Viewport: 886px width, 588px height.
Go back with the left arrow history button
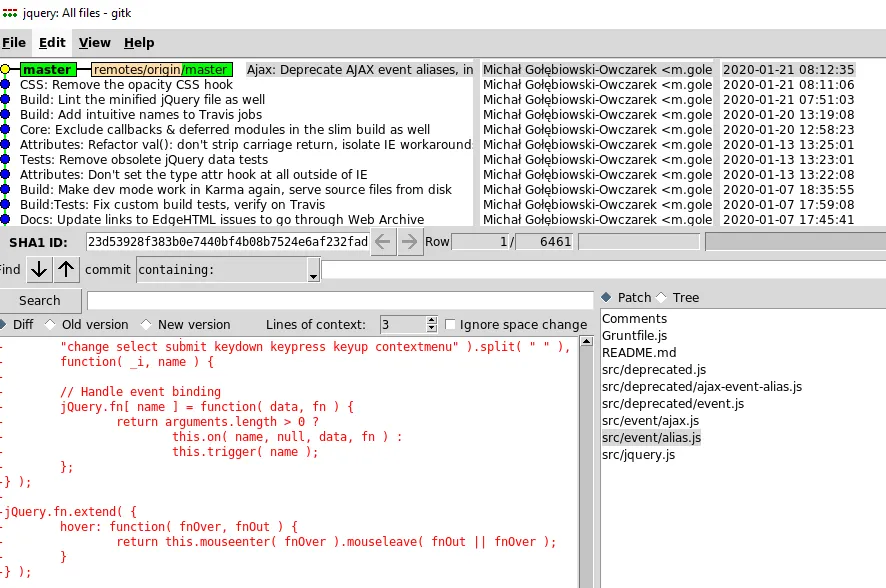[x=383, y=242]
